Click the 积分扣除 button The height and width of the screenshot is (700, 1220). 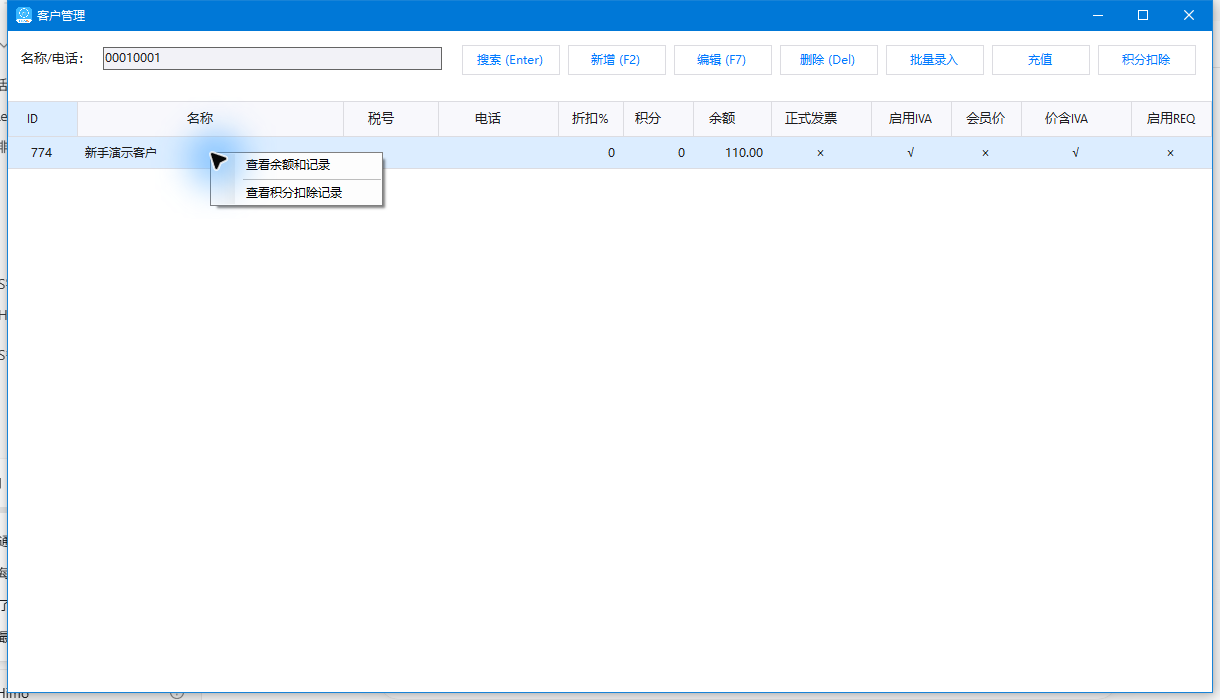[1146, 60]
